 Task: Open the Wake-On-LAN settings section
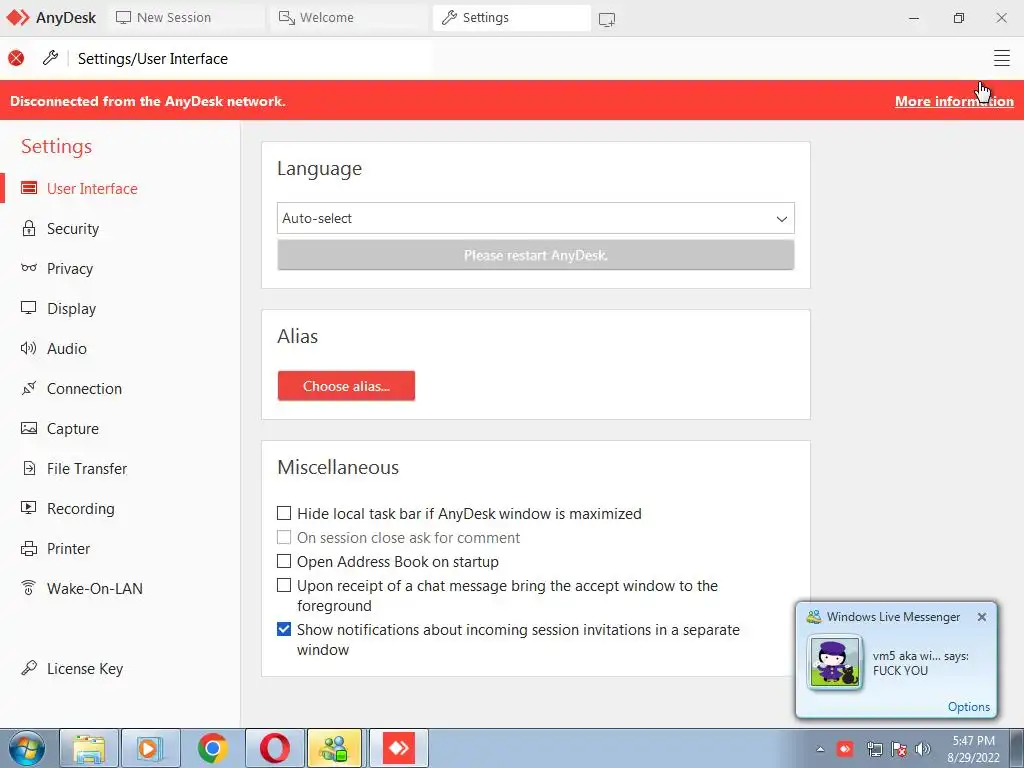(95, 588)
